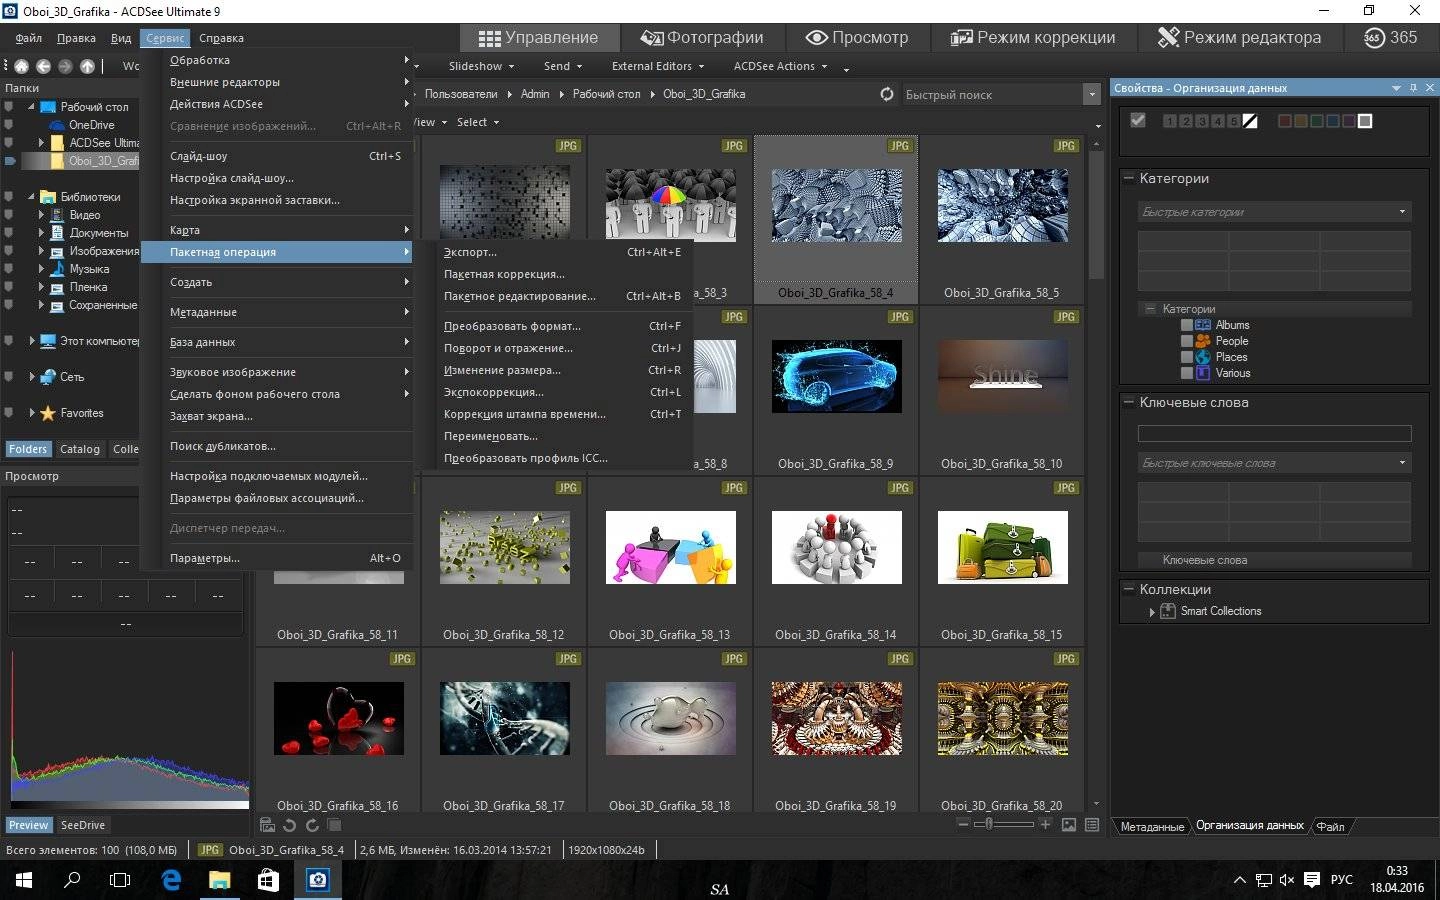Switch to Фотографии mode

(701, 38)
